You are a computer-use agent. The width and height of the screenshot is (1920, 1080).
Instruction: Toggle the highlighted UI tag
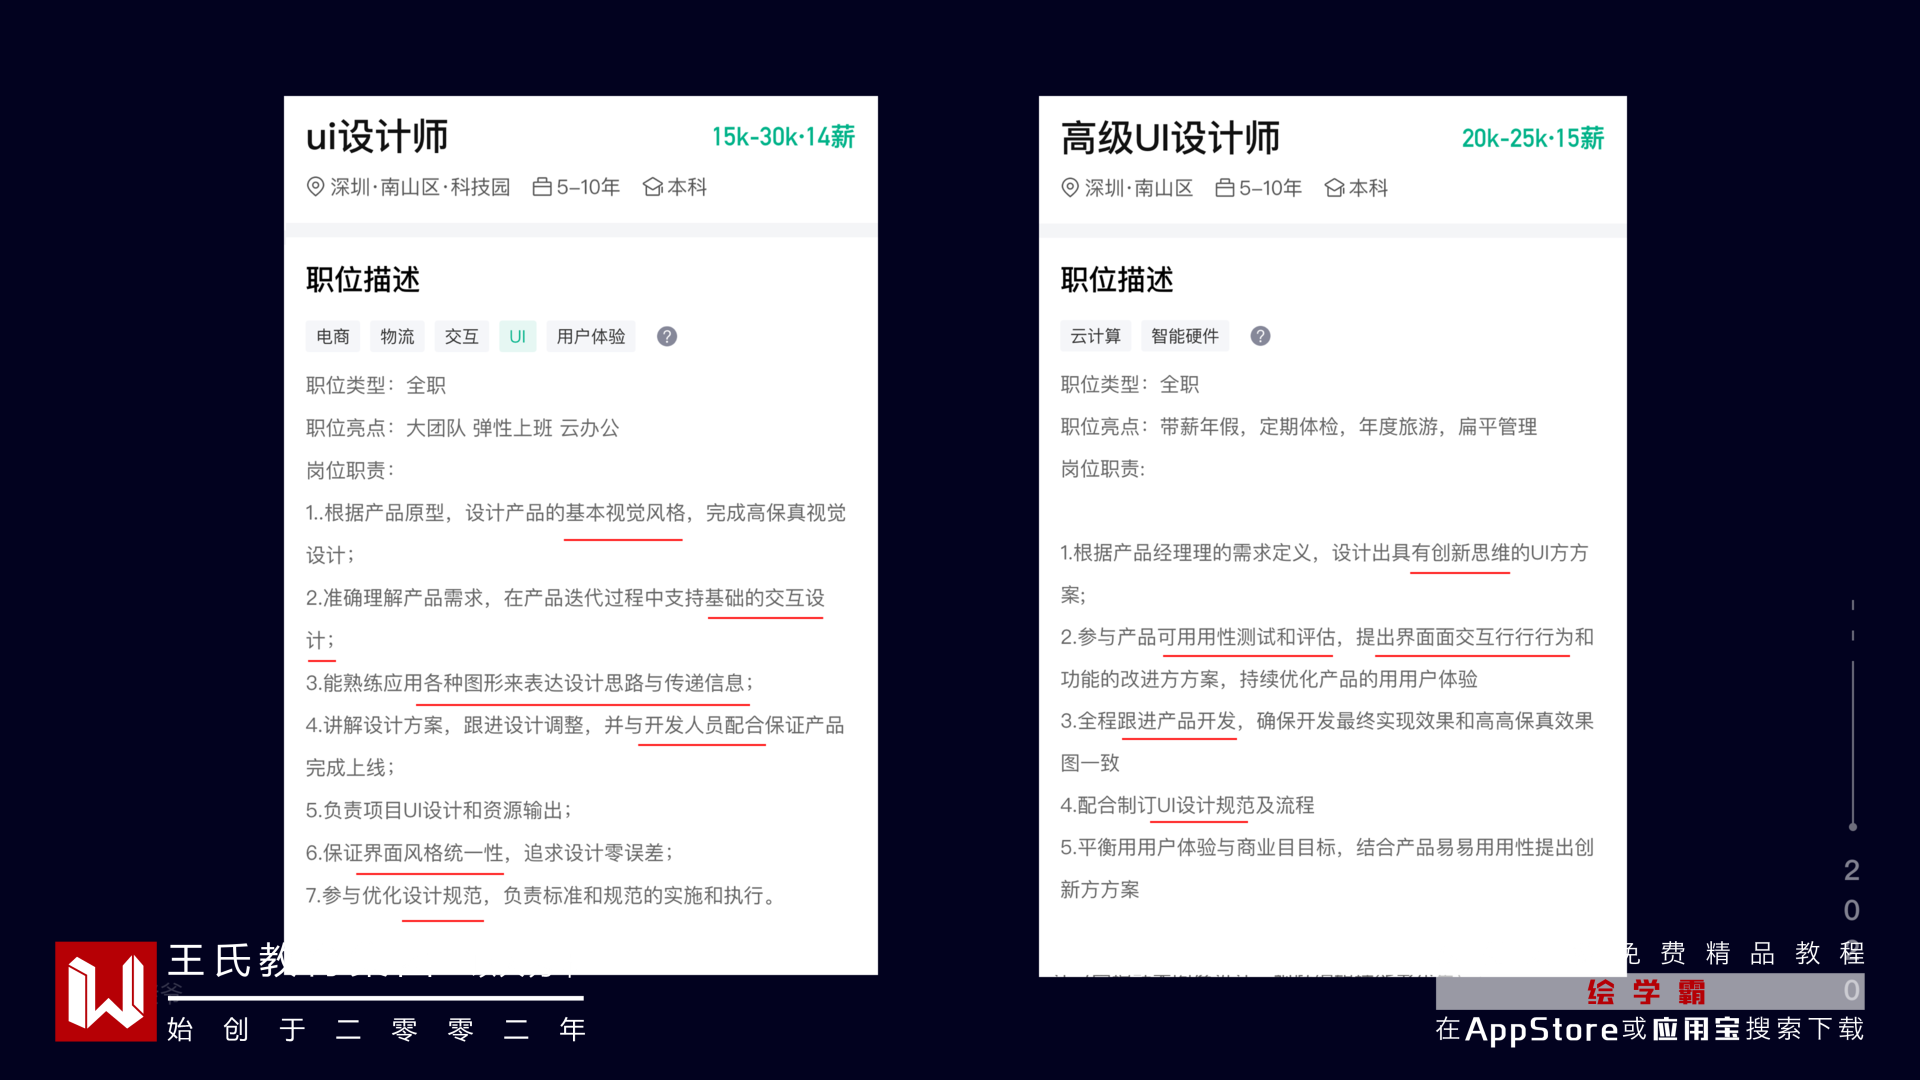[x=517, y=337]
